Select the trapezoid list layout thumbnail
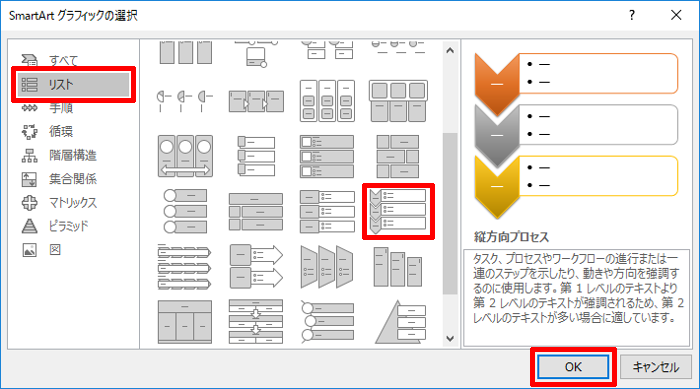 click(x=327, y=267)
